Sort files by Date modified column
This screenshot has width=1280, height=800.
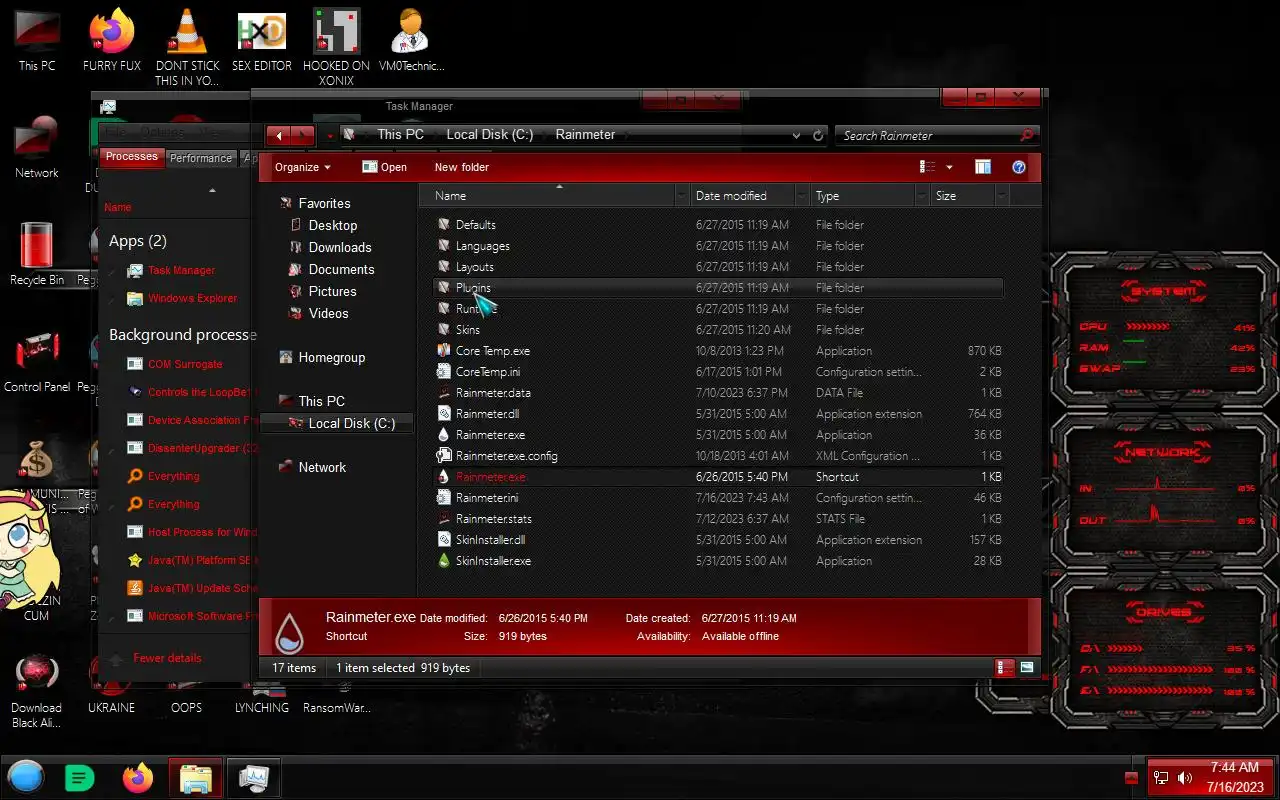pos(731,196)
